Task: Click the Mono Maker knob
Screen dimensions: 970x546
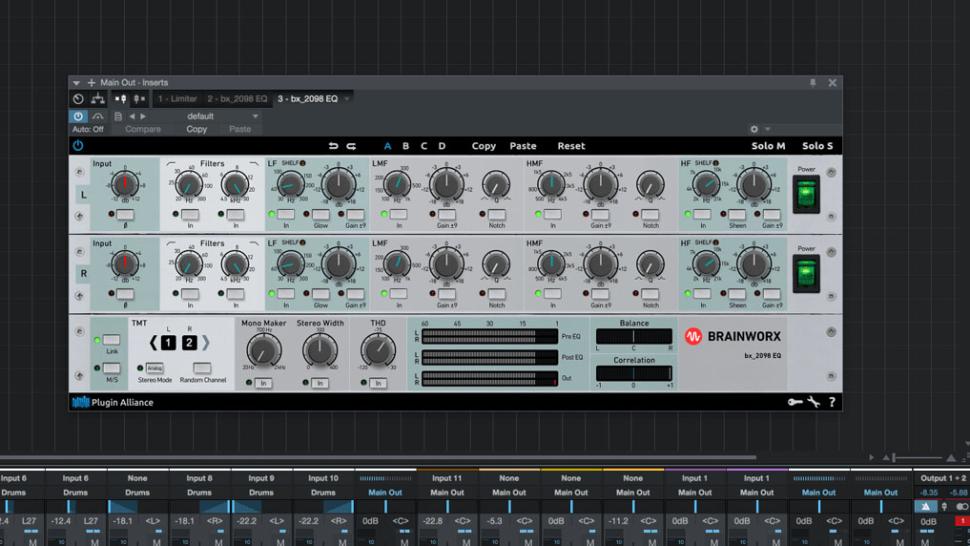Action: [x=264, y=351]
